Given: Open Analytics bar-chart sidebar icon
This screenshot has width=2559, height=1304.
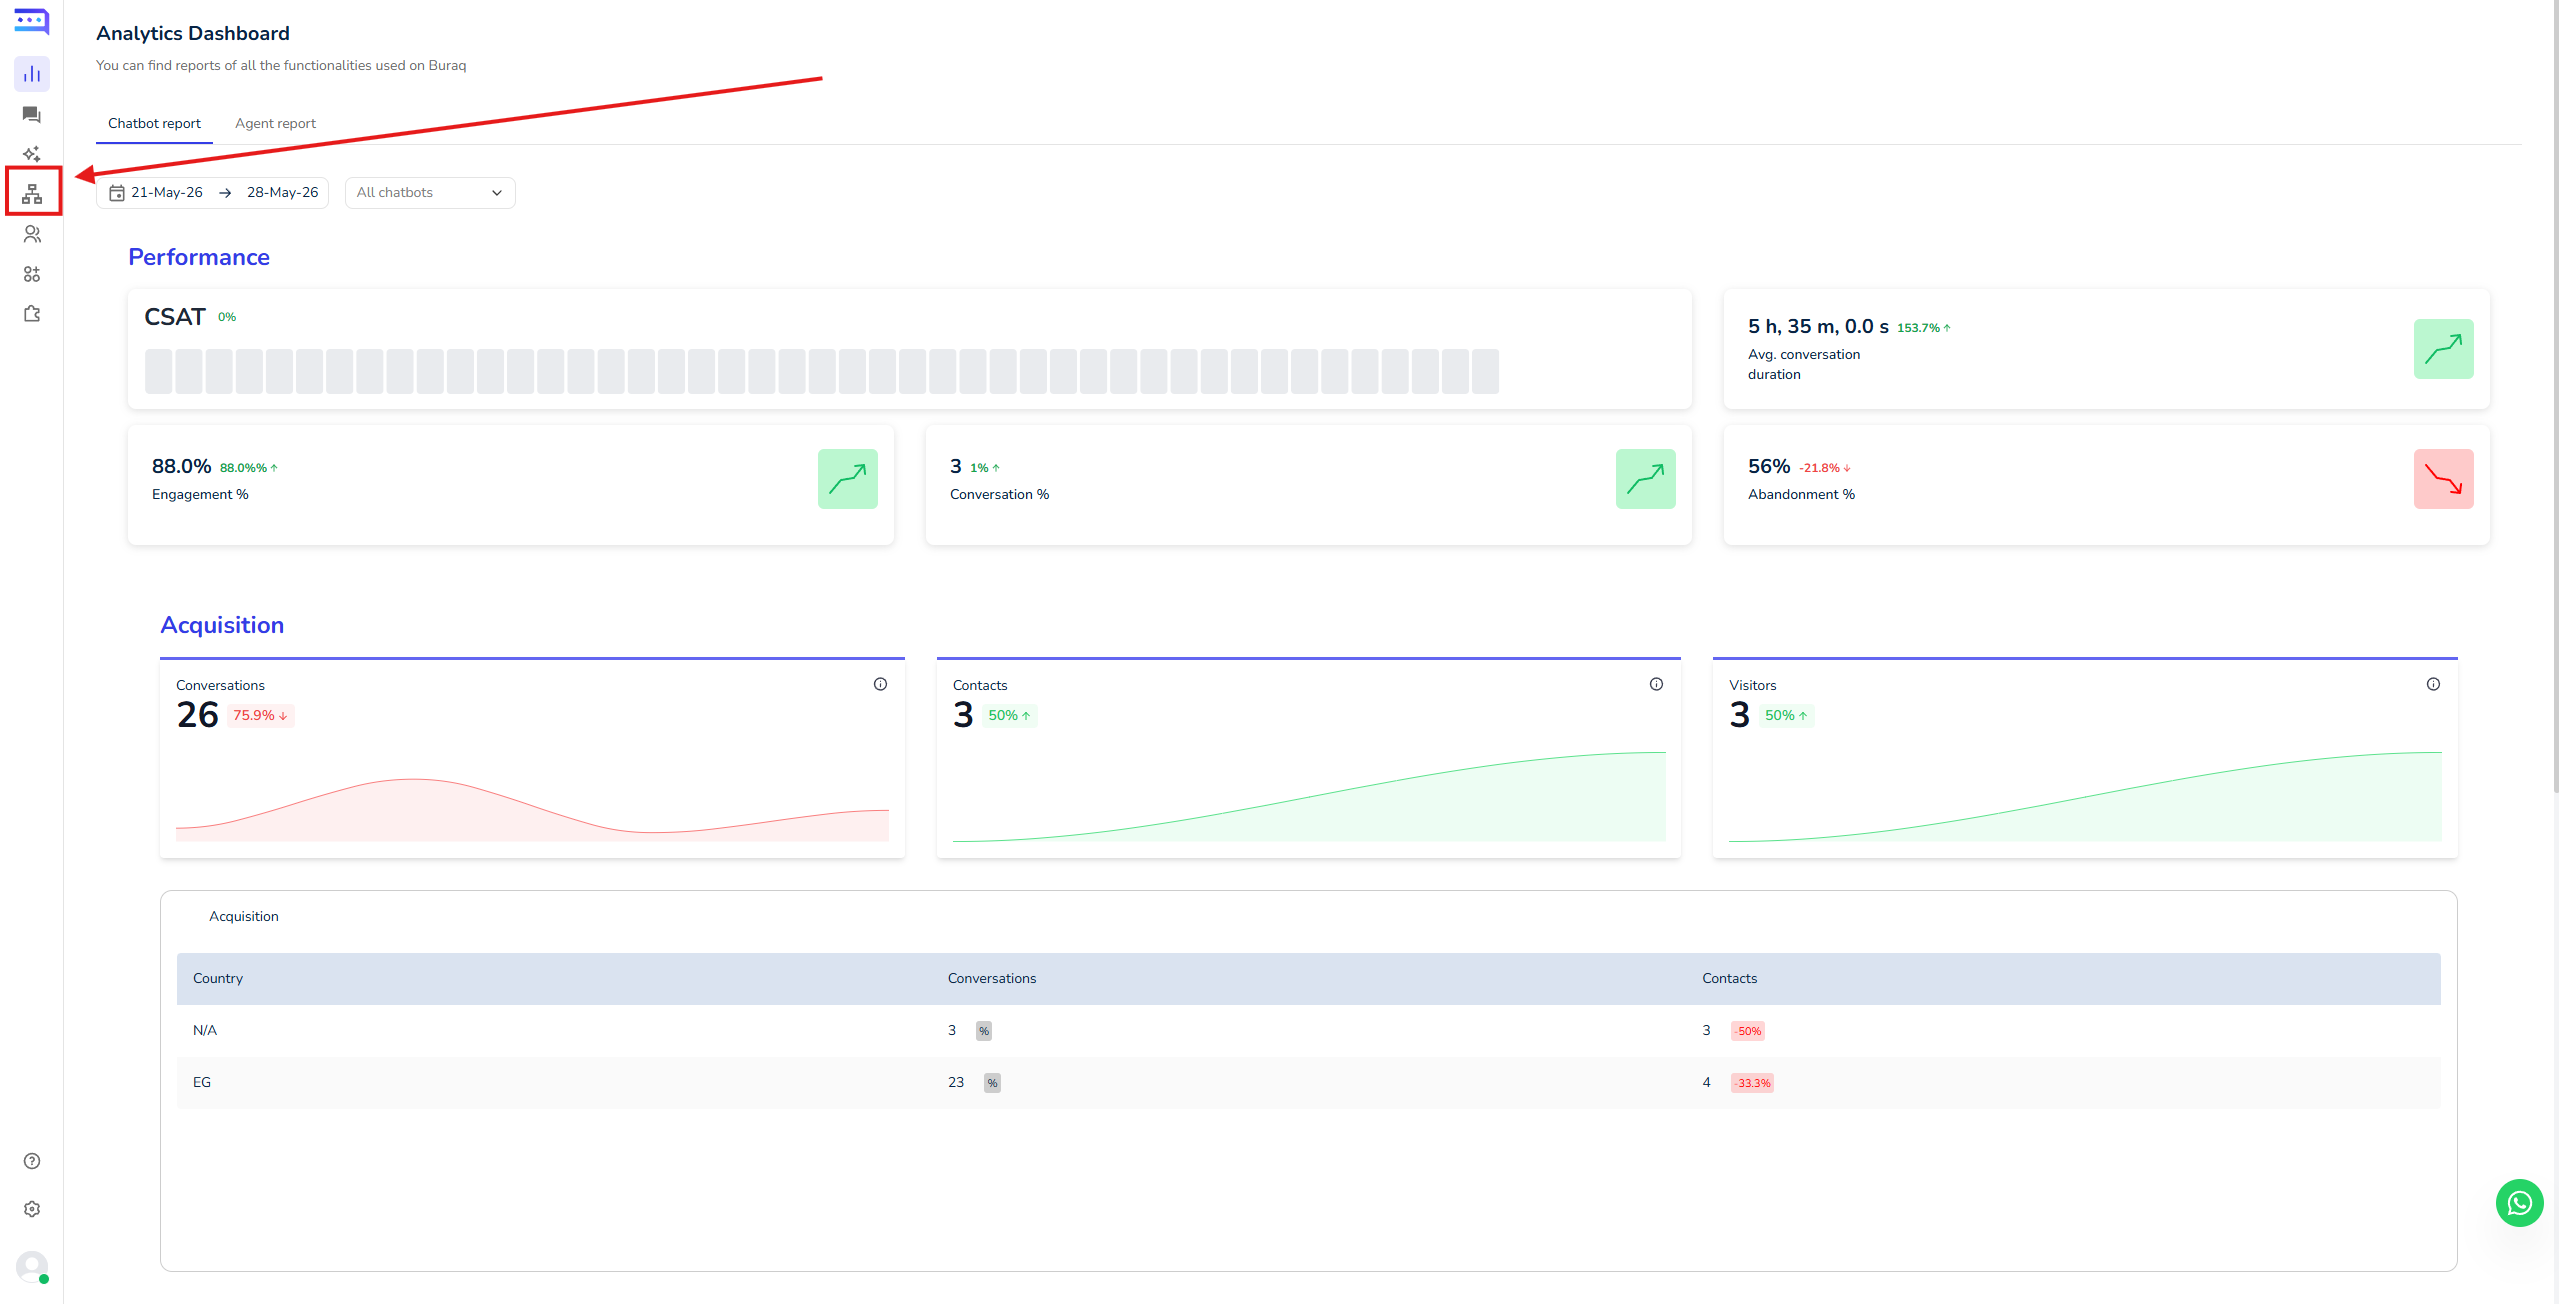Looking at the screenshot, I should pyautogui.click(x=32, y=74).
